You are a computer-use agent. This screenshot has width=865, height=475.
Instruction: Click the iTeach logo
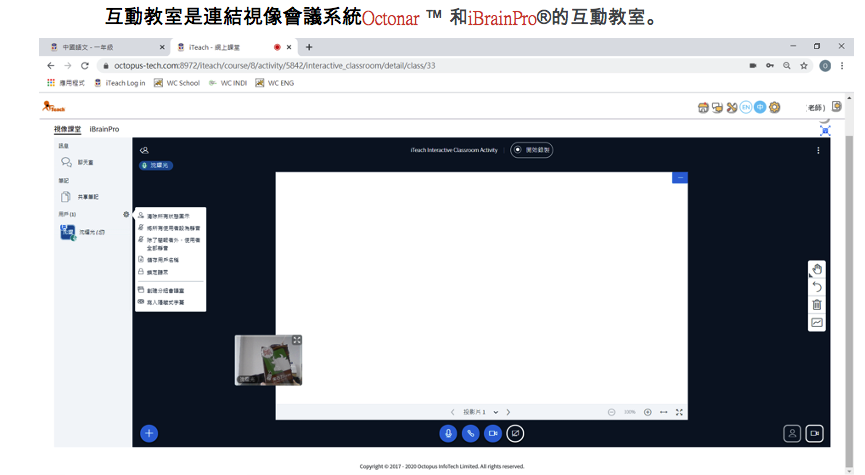point(54,107)
